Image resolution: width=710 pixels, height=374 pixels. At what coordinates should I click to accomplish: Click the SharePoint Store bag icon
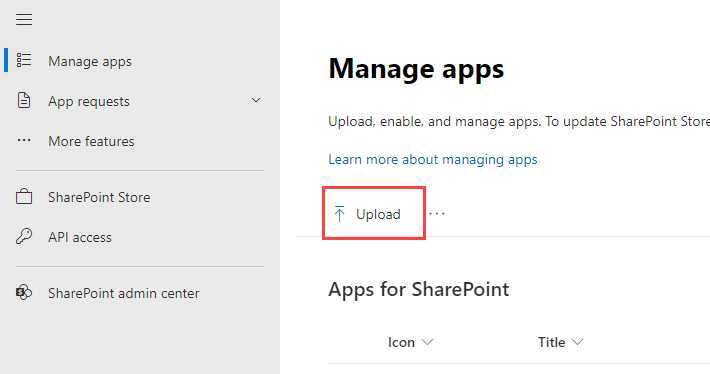pyautogui.click(x=24, y=197)
